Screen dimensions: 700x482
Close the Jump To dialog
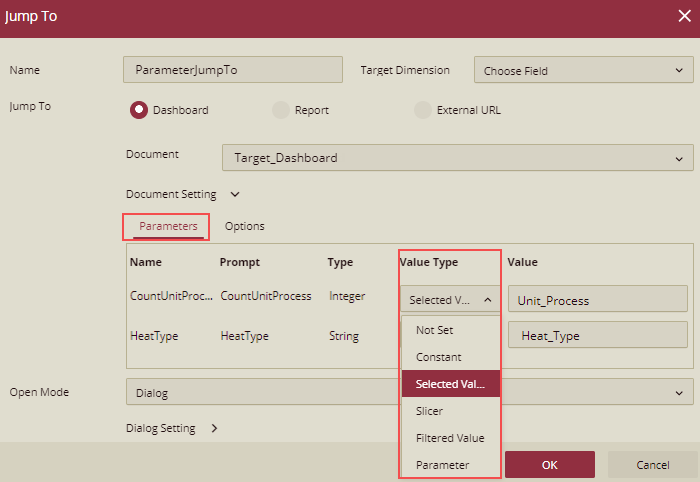pos(684,16)
